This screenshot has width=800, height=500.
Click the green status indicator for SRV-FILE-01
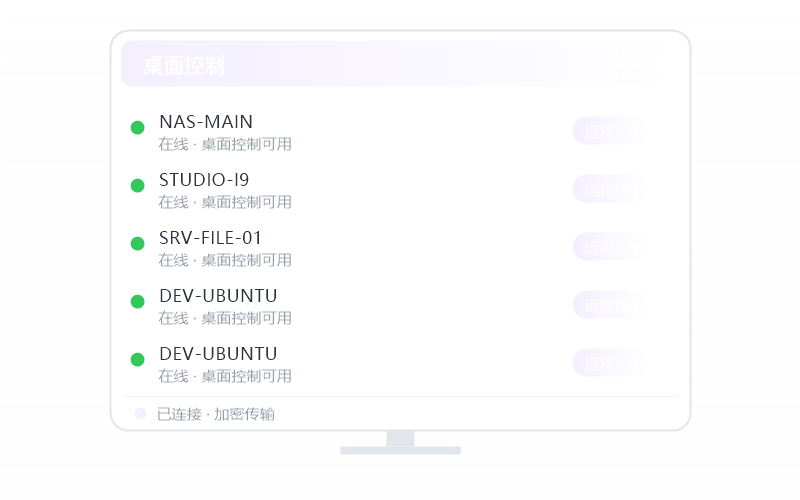click(137, 243)
